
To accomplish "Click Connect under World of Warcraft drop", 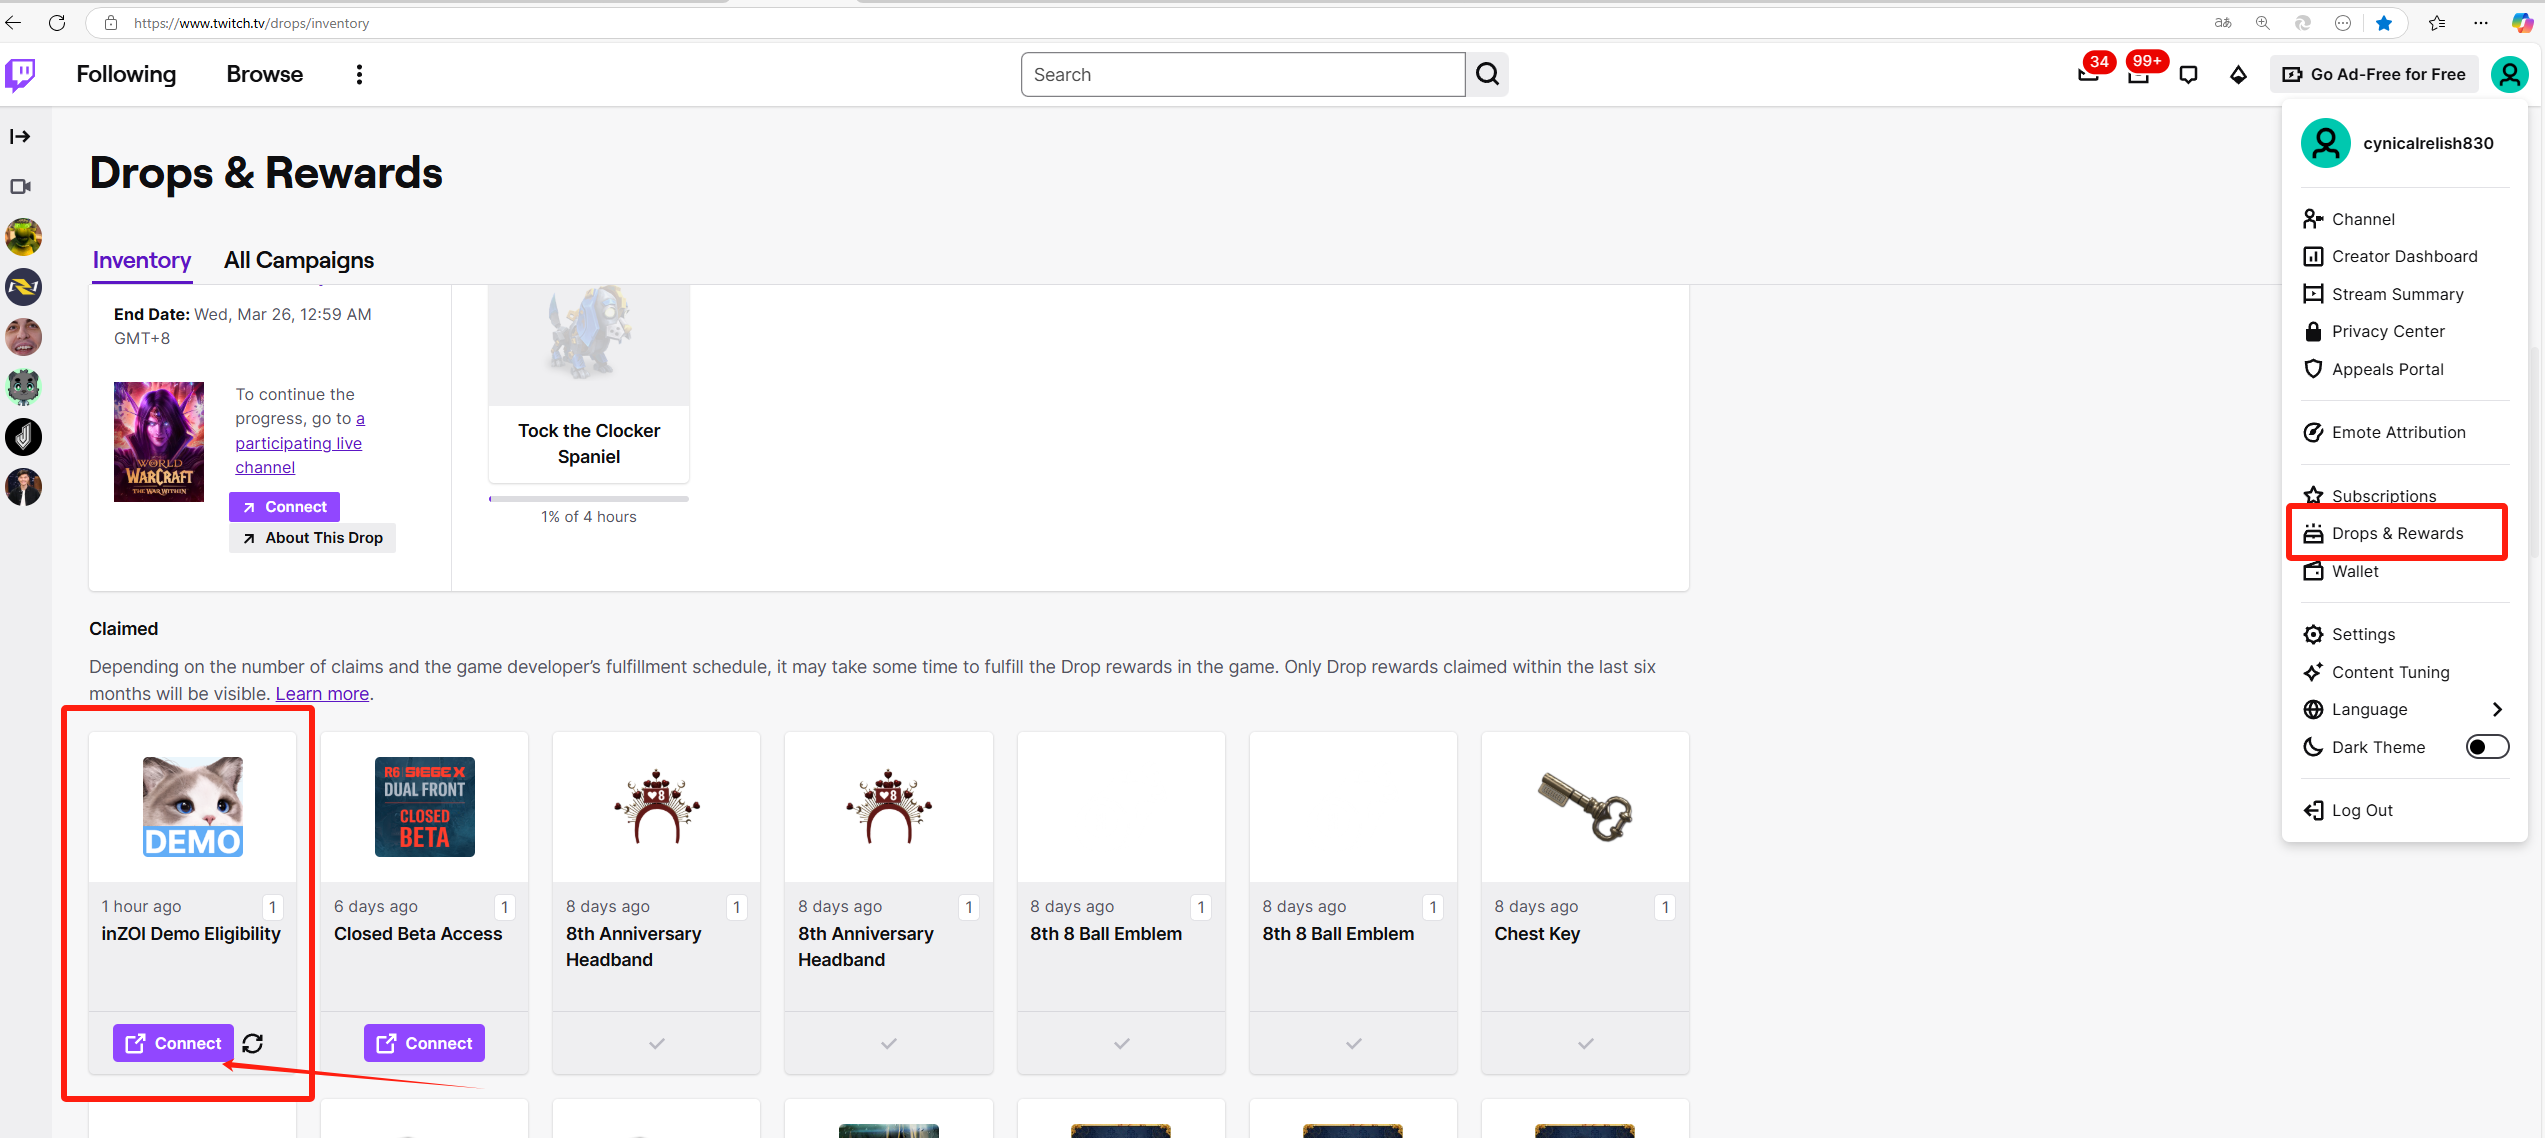I will (x=285, y=507).
